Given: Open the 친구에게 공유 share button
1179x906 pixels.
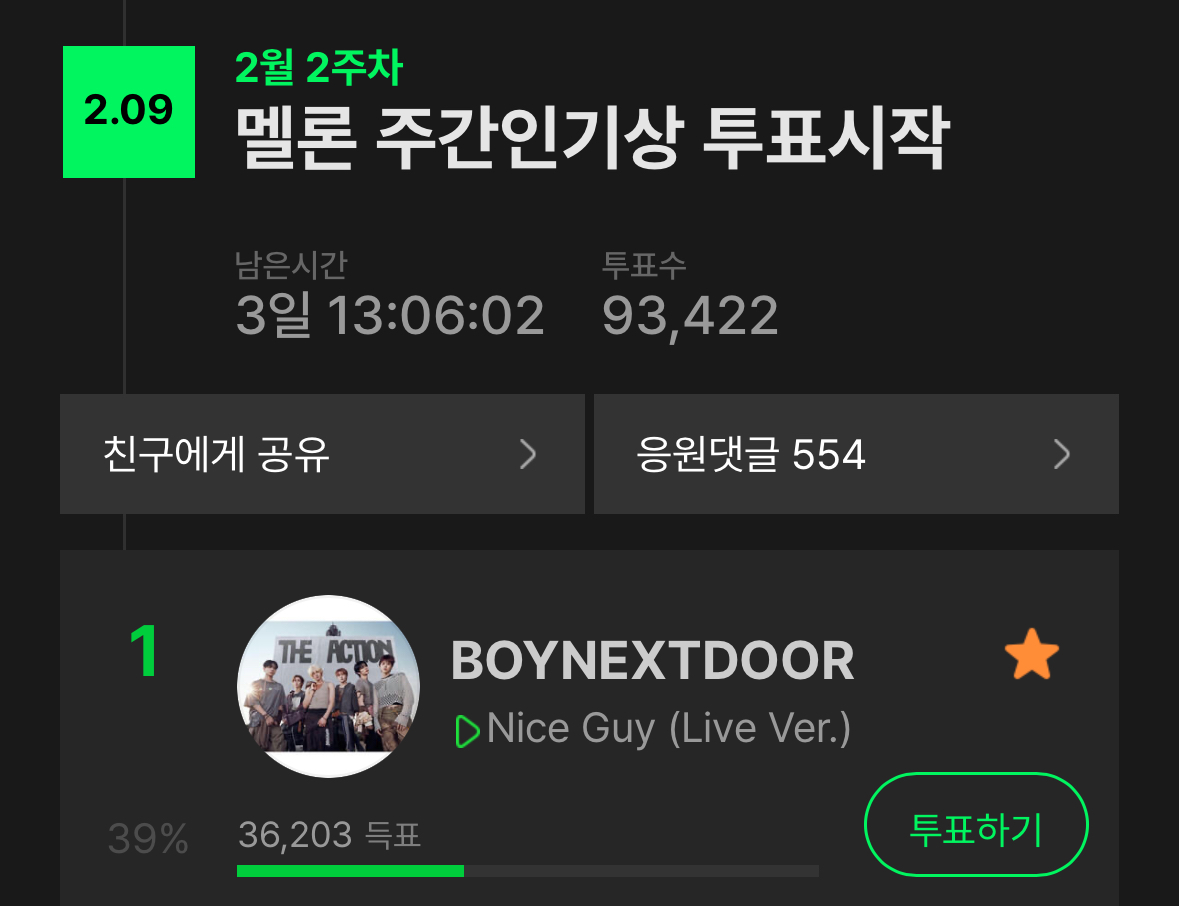Looking at the screenshot, I should pyautogui.click(x=323, y=454).
